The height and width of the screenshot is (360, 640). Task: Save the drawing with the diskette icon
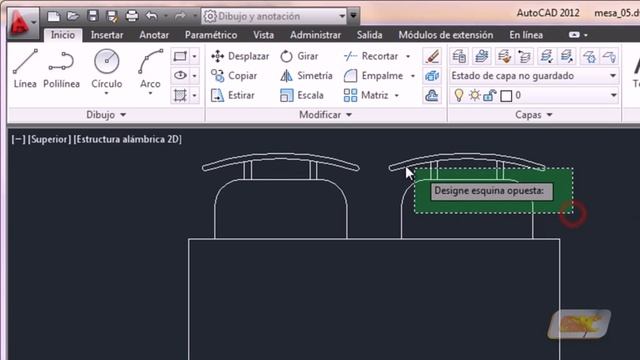point(93,16)
